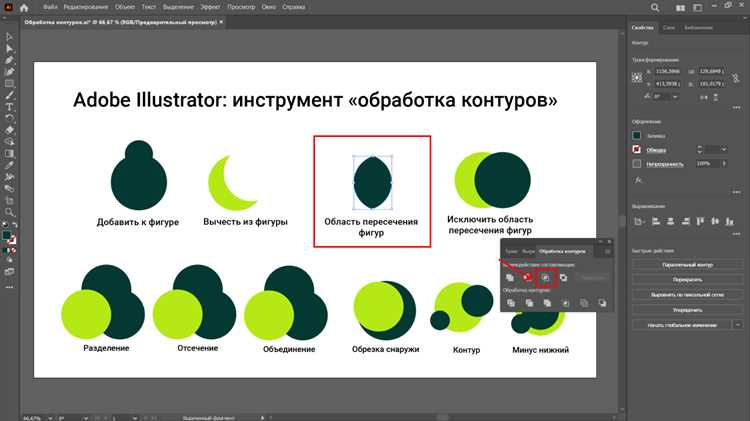Click Minus Back icon in Pathfinder panel
Image resolution: width=750 pixels, height=421 pixels.
pos(602,303)
